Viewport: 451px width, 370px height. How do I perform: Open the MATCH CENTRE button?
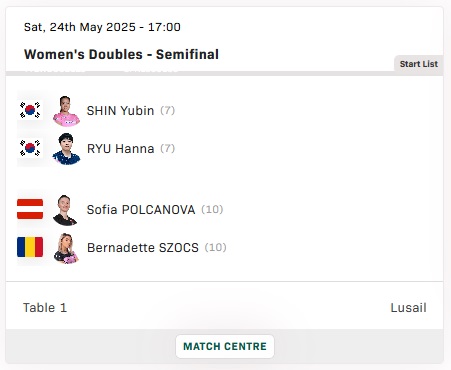pyautogui.click(x=225, y=346)
